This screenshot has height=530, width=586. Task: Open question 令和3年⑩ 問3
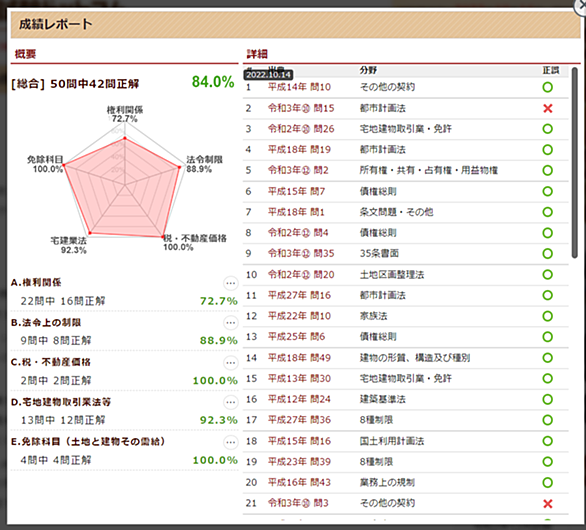click(x=298, y=503)
